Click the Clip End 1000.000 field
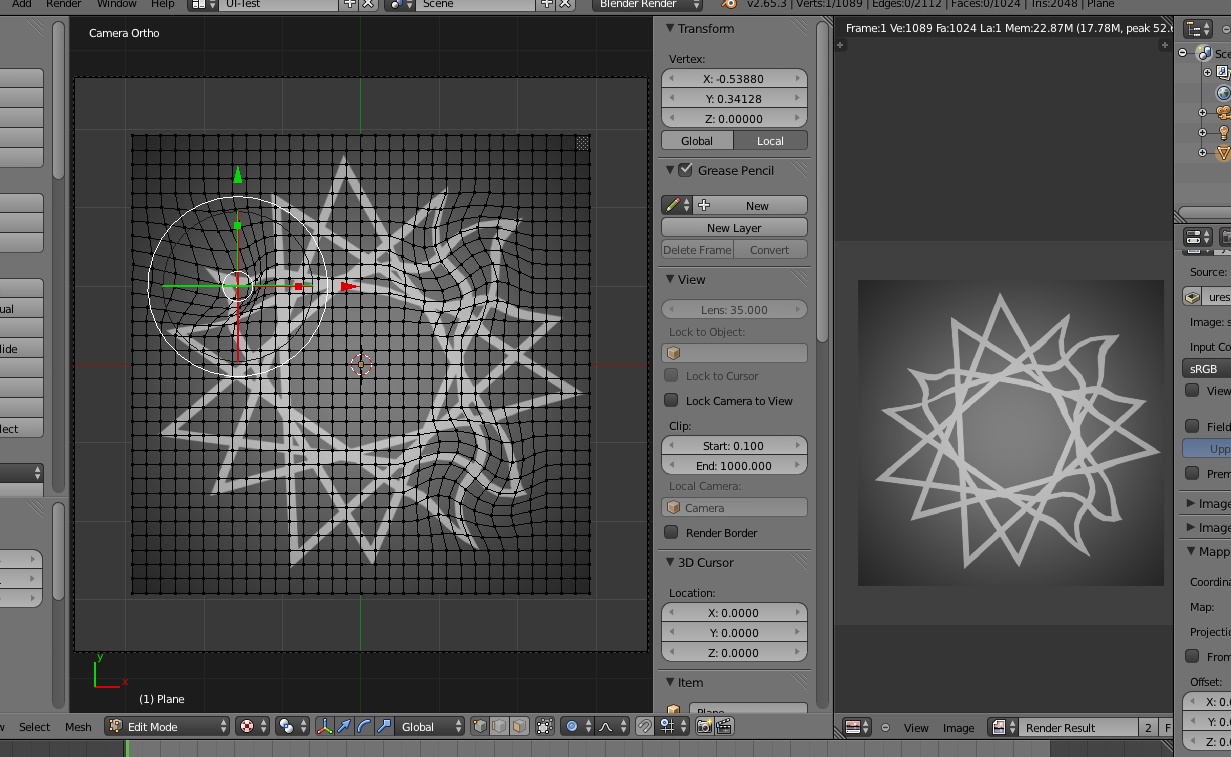 tap(734, 466)
